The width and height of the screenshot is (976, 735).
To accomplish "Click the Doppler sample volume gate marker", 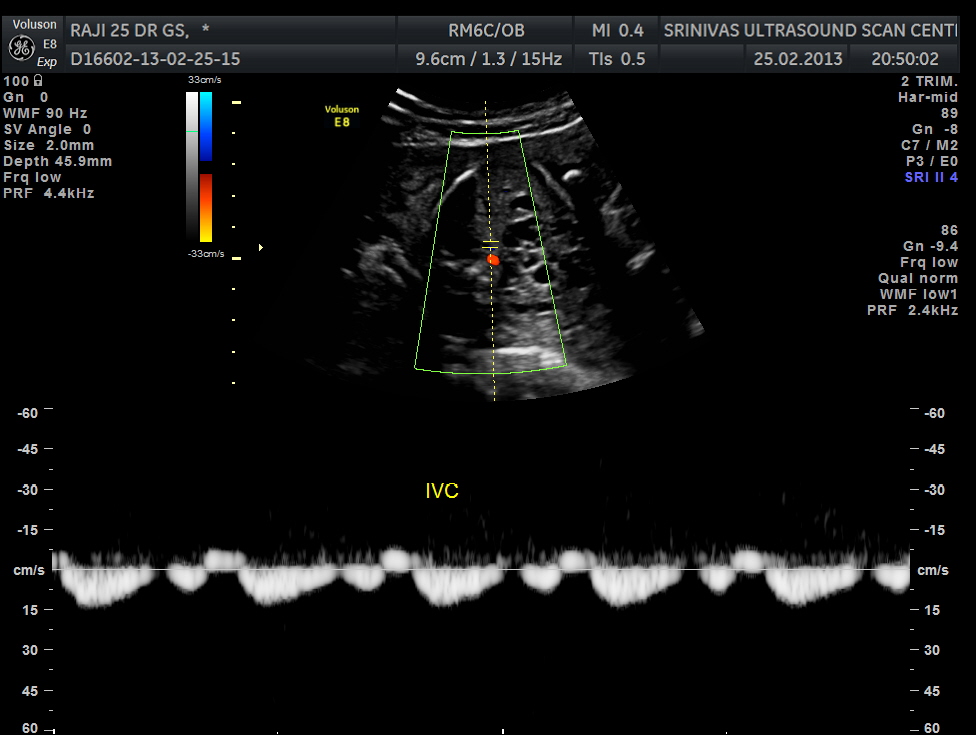I will coord(490,244).
